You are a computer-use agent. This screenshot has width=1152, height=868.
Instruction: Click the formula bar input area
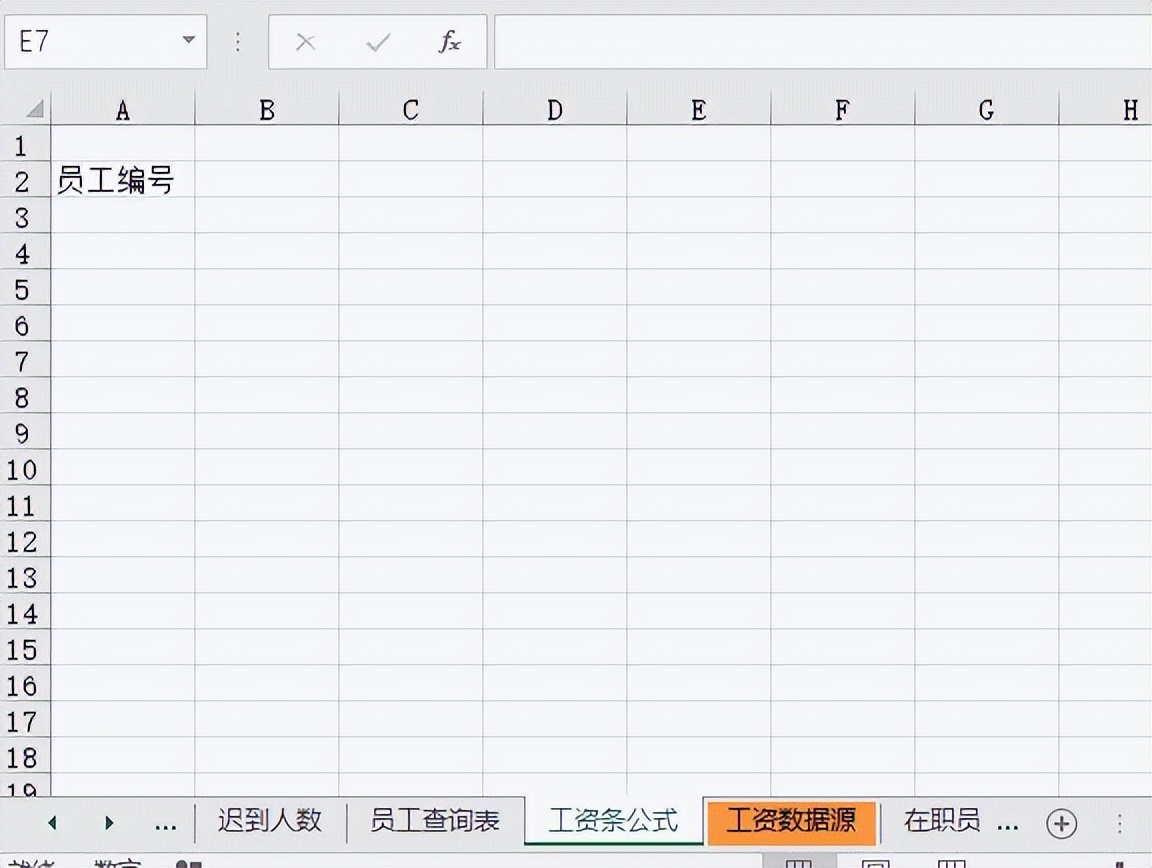(x=822, y=42)
